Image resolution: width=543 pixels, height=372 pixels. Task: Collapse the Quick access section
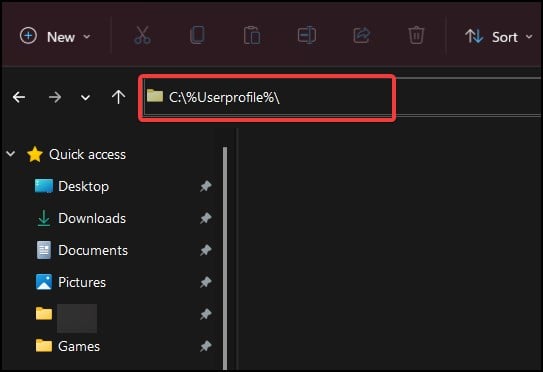click(x=11, y=153)
